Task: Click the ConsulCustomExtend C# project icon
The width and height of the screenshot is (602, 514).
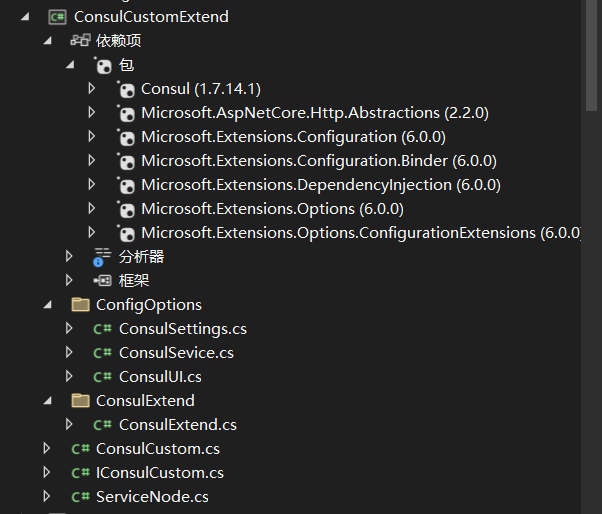Action: (x=57, y=17)
